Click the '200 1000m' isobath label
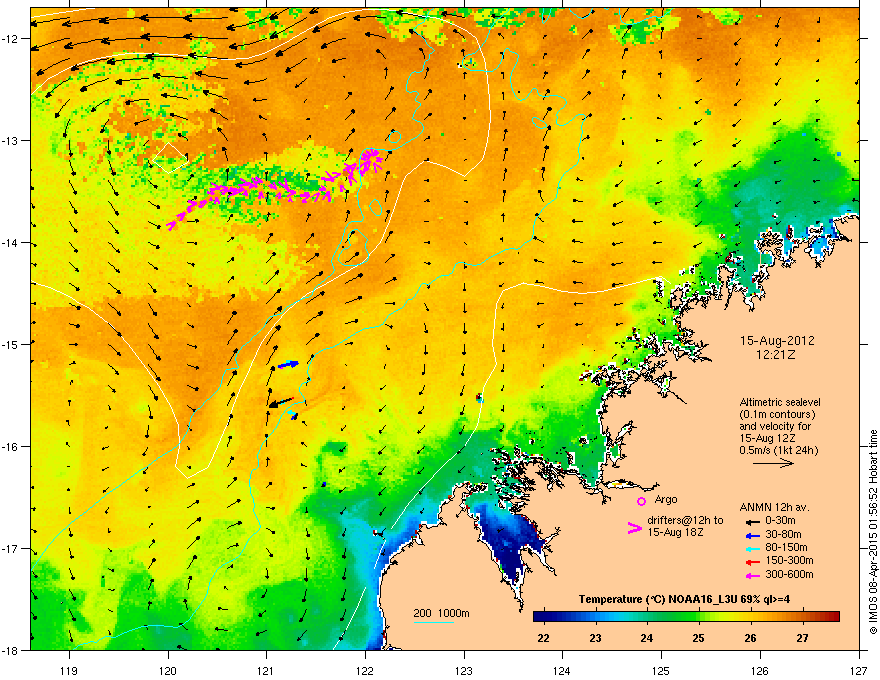The image size is (880, 680). pyautogui.click(x=441, y=613)
